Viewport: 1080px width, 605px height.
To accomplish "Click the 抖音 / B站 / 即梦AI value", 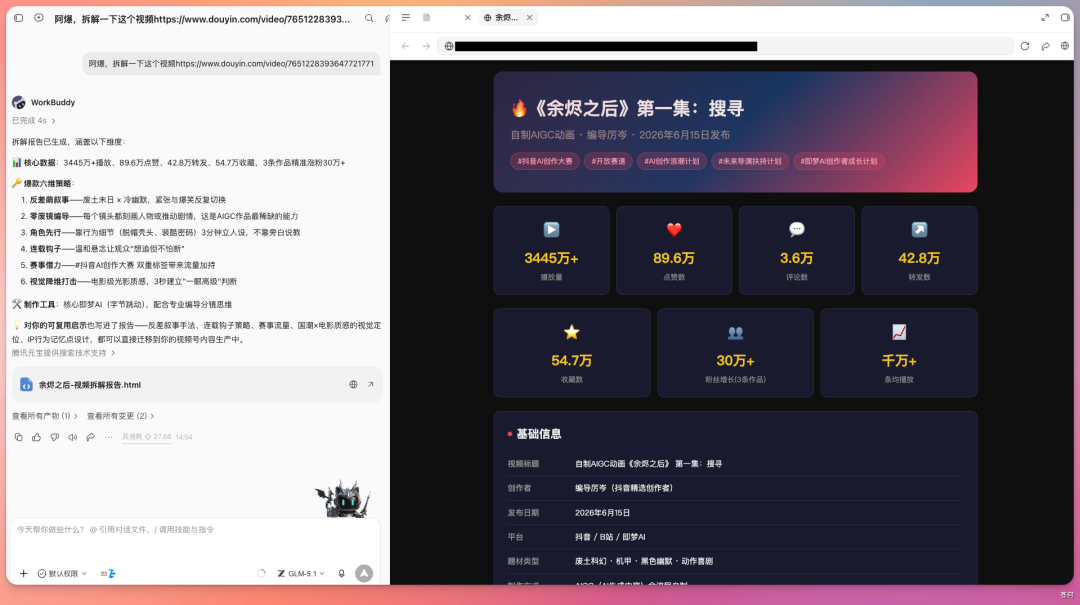I will 610,537.
